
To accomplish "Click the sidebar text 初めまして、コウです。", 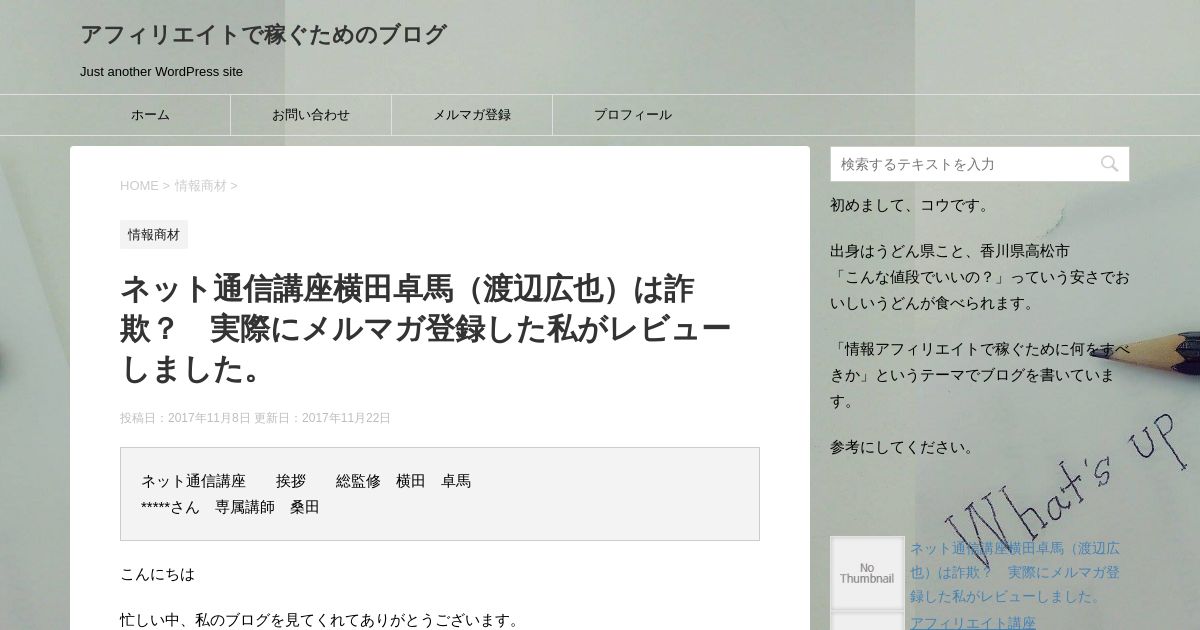I will [912, 205].
